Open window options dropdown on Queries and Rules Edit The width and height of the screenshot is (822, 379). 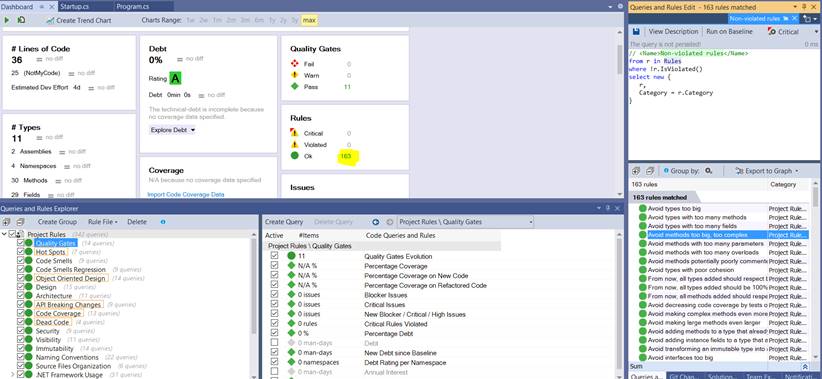click(x=796, y=7)
